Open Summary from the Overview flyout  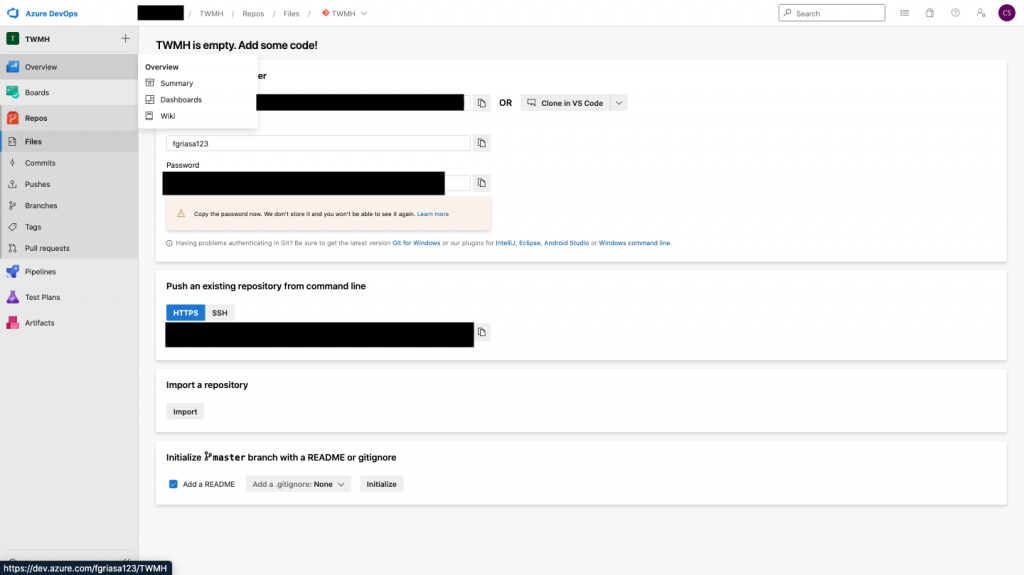pos(197,83)
